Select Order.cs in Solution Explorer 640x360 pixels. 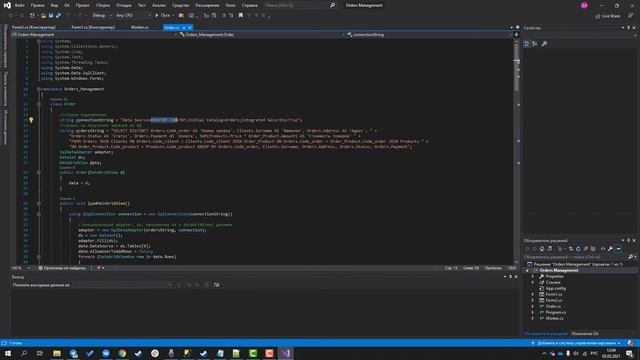tap(553, 306)
